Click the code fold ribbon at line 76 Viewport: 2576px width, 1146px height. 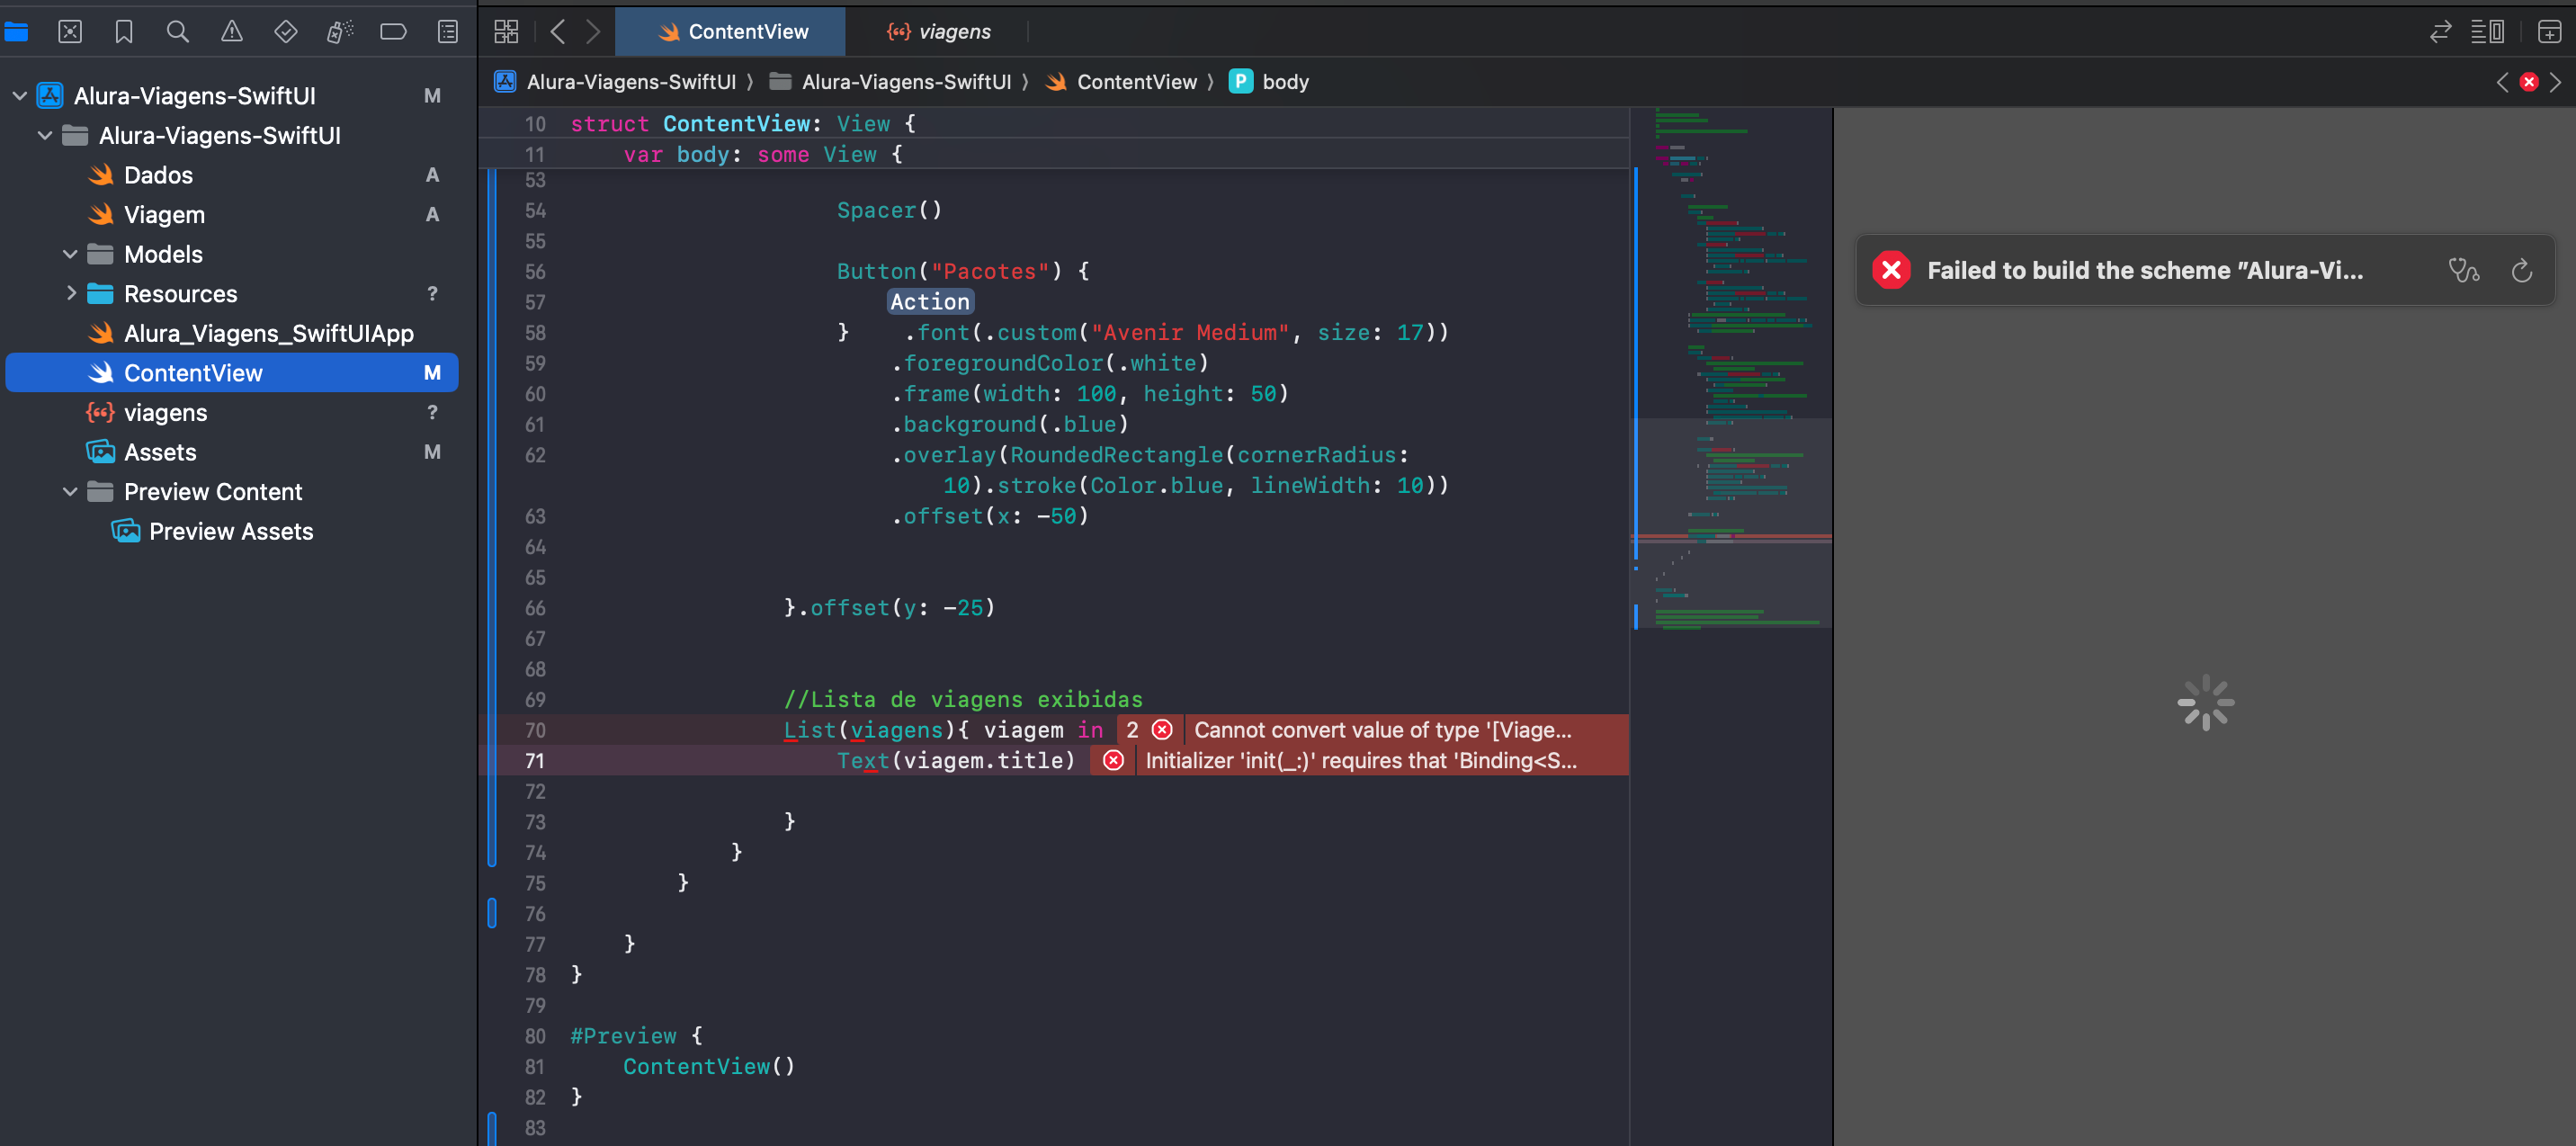492,914
